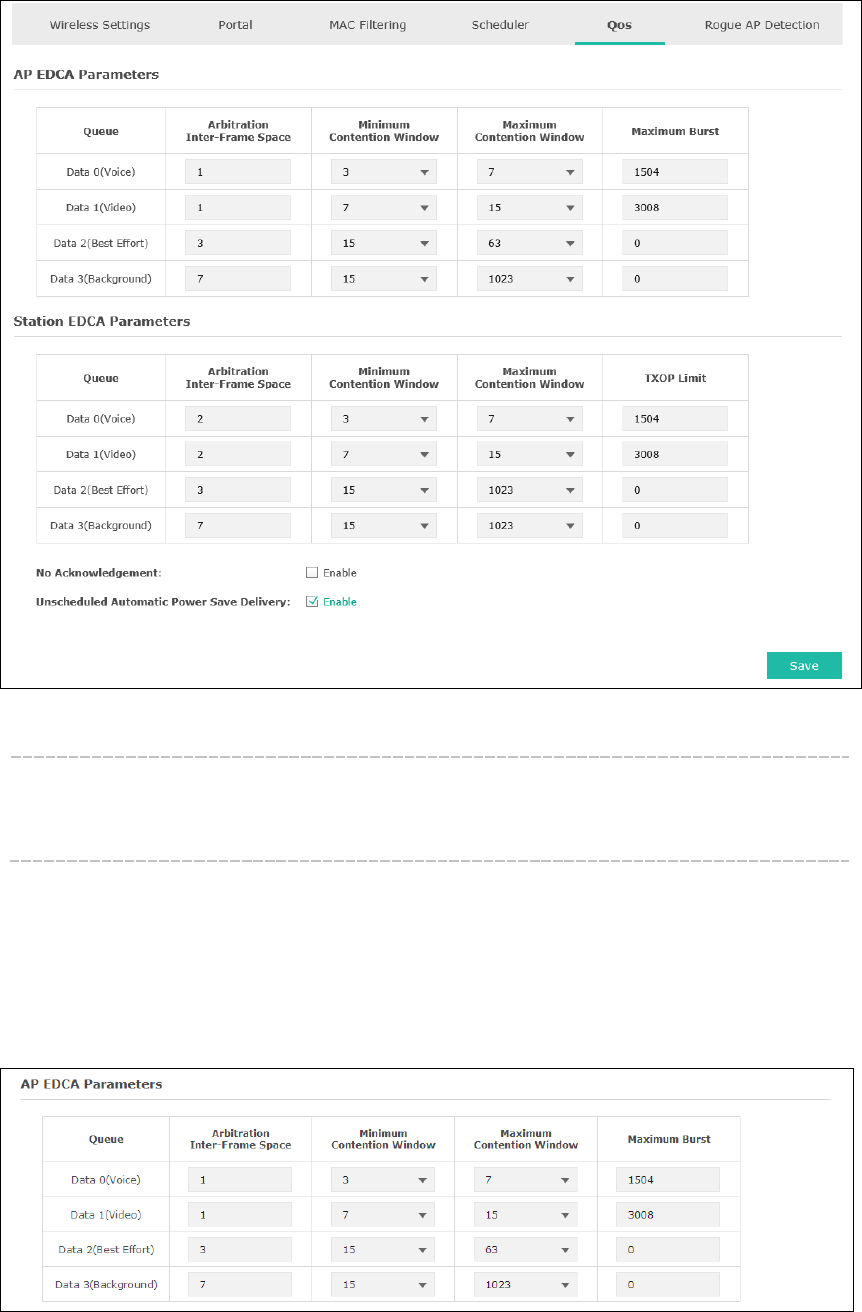This screenshot has height=1312, width=862.
Task: Select upper AP EDCA Best Effort Maximum Burst field
Action: click(675, 243)
